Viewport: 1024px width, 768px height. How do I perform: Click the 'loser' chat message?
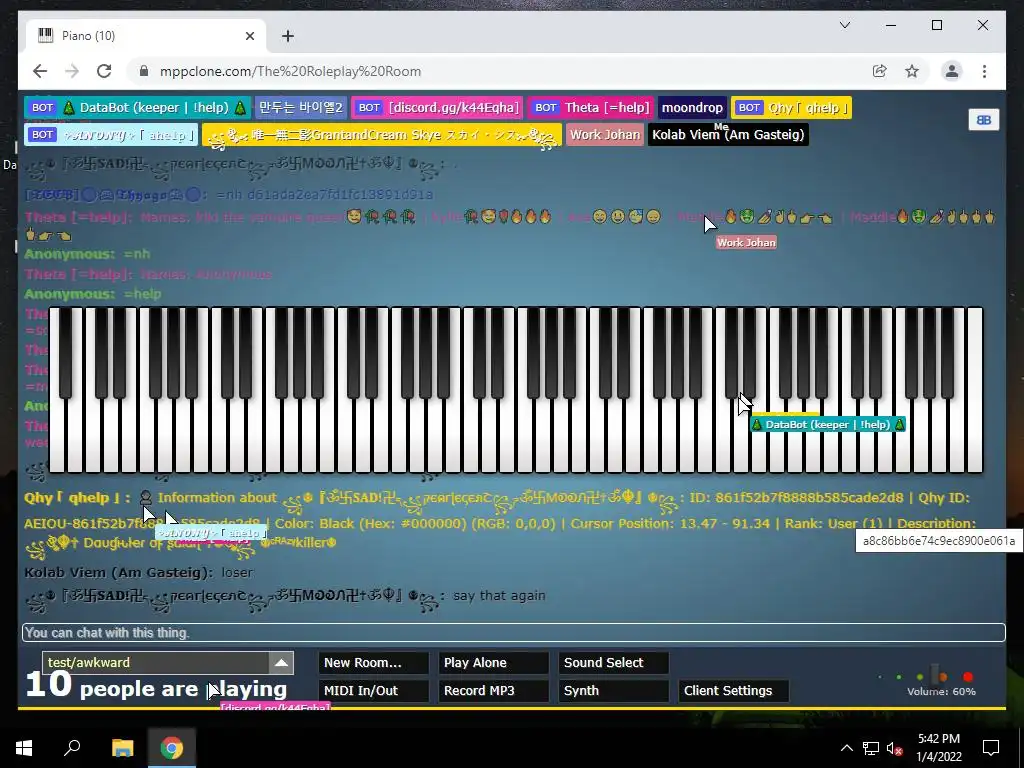(x=236, y=572)
